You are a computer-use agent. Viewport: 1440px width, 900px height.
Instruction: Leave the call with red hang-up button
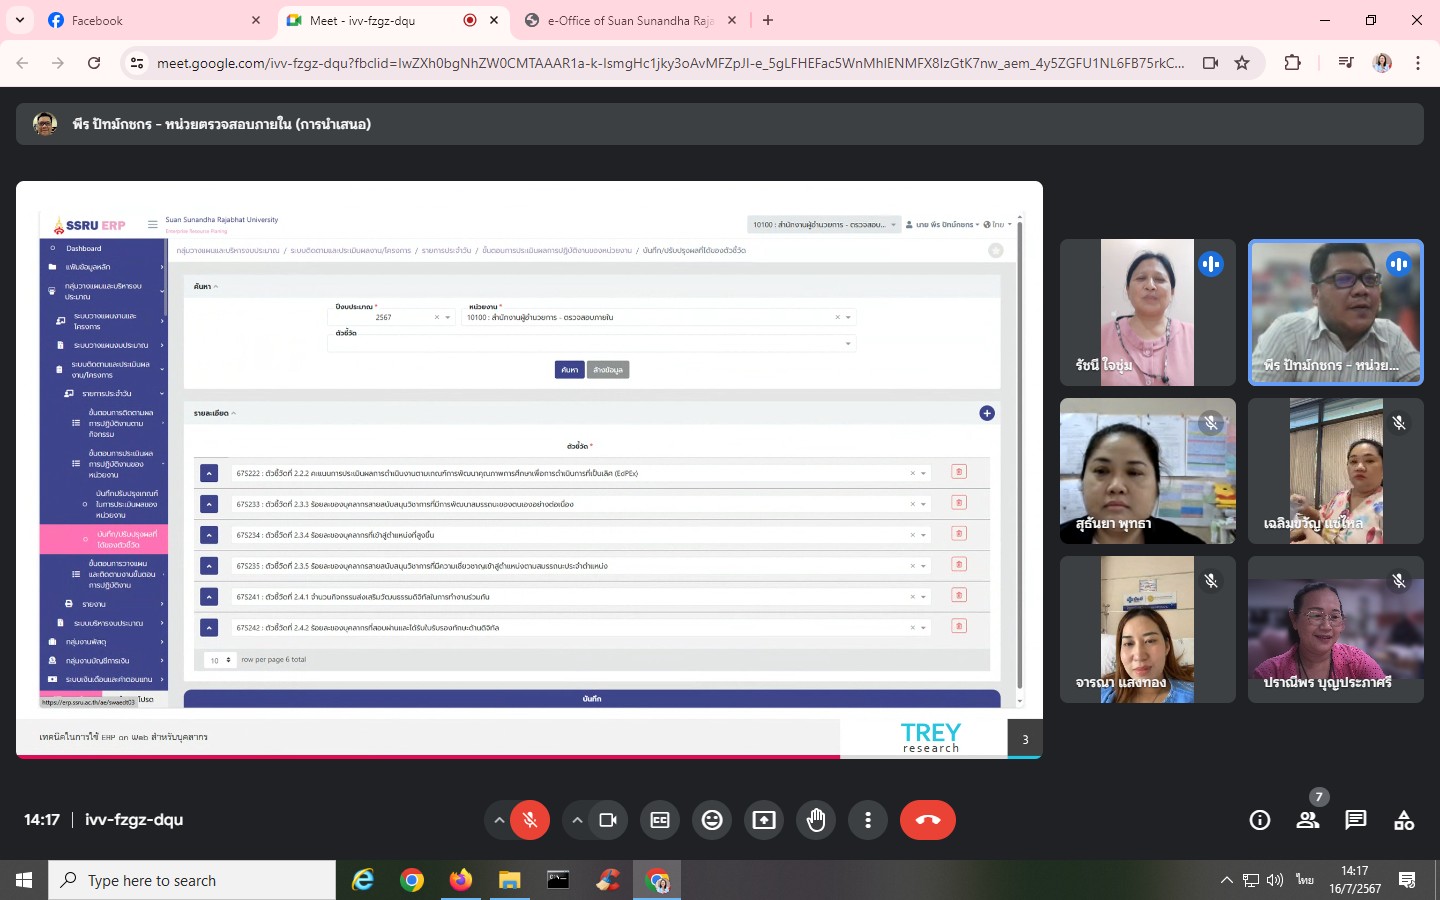point(927,820)
